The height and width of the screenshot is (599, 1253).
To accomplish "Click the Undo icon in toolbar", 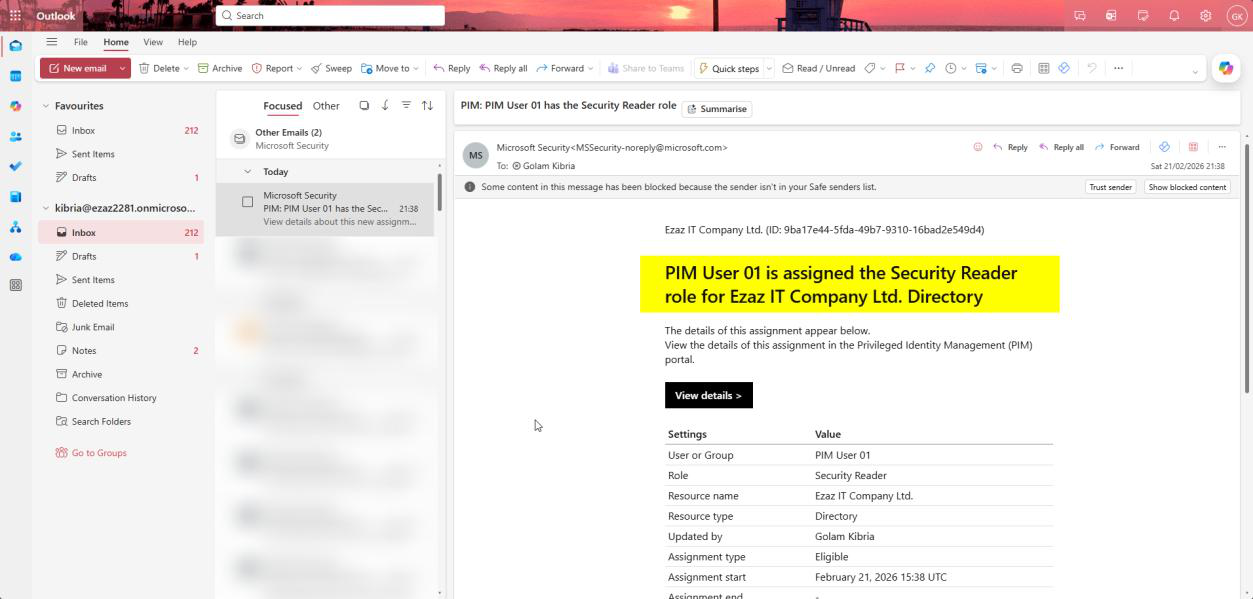I will (1091, 68).
